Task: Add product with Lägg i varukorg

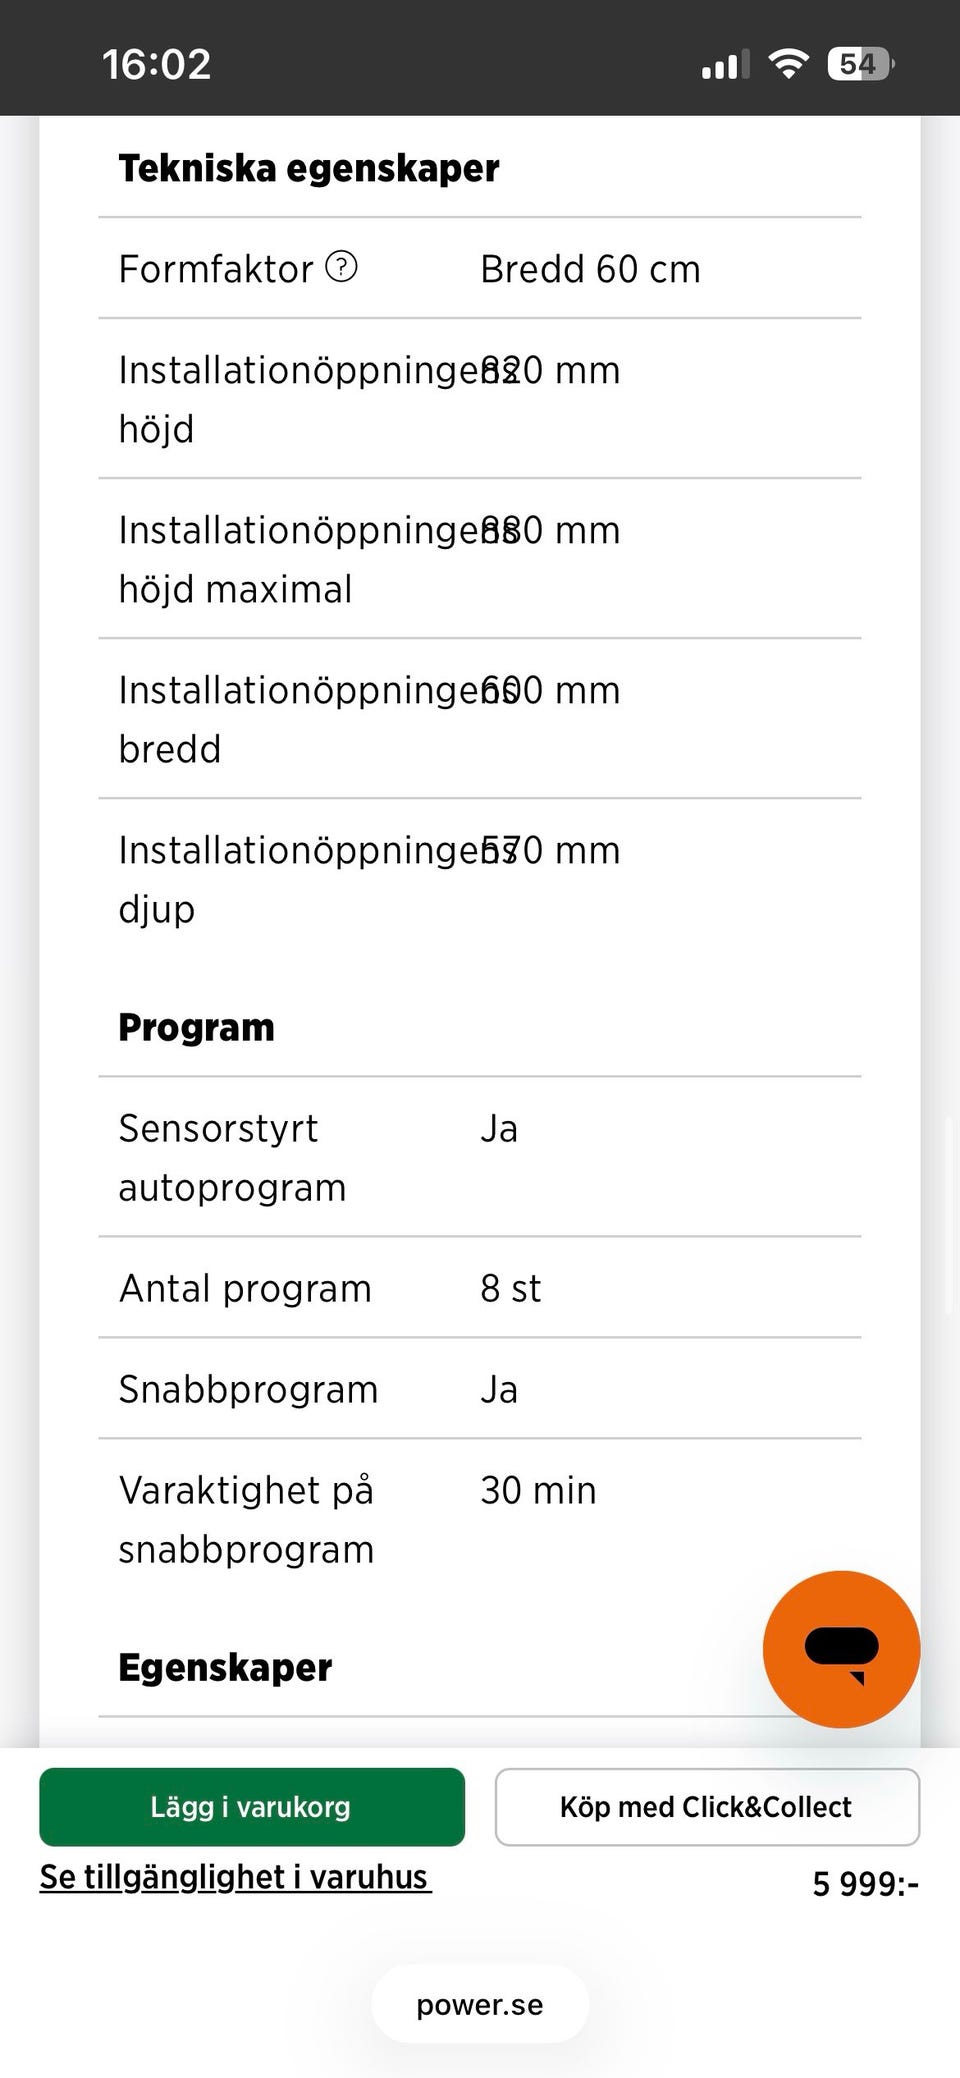Action: 252,1807
